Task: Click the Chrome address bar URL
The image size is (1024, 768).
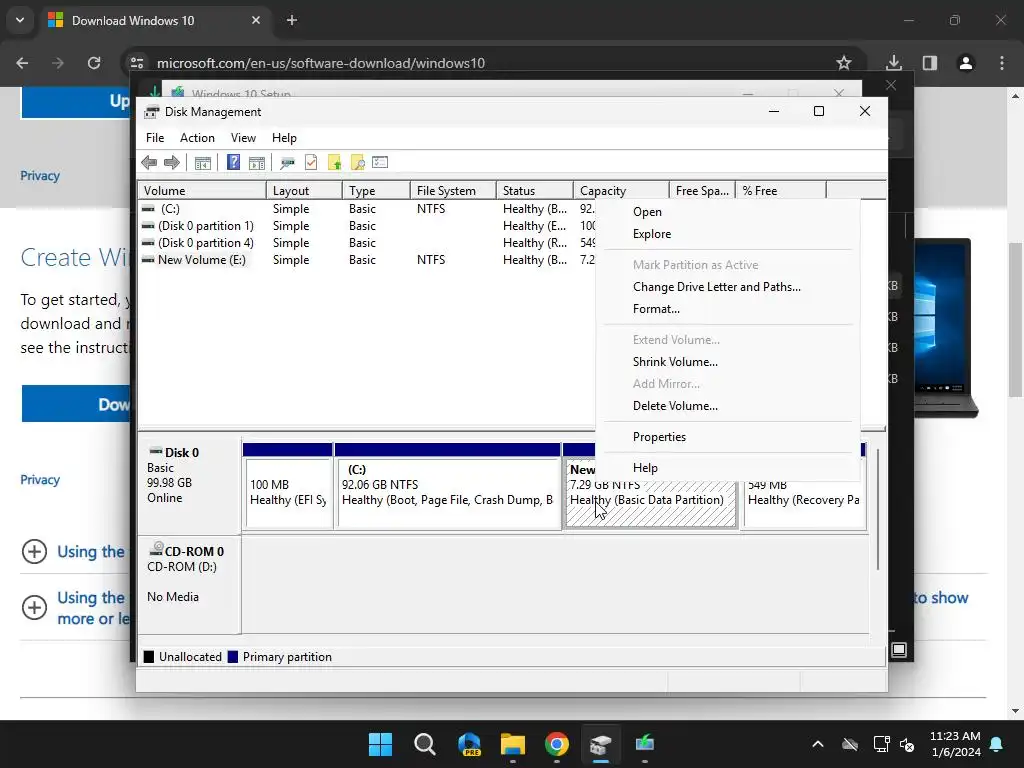Action: coord(321,63)
